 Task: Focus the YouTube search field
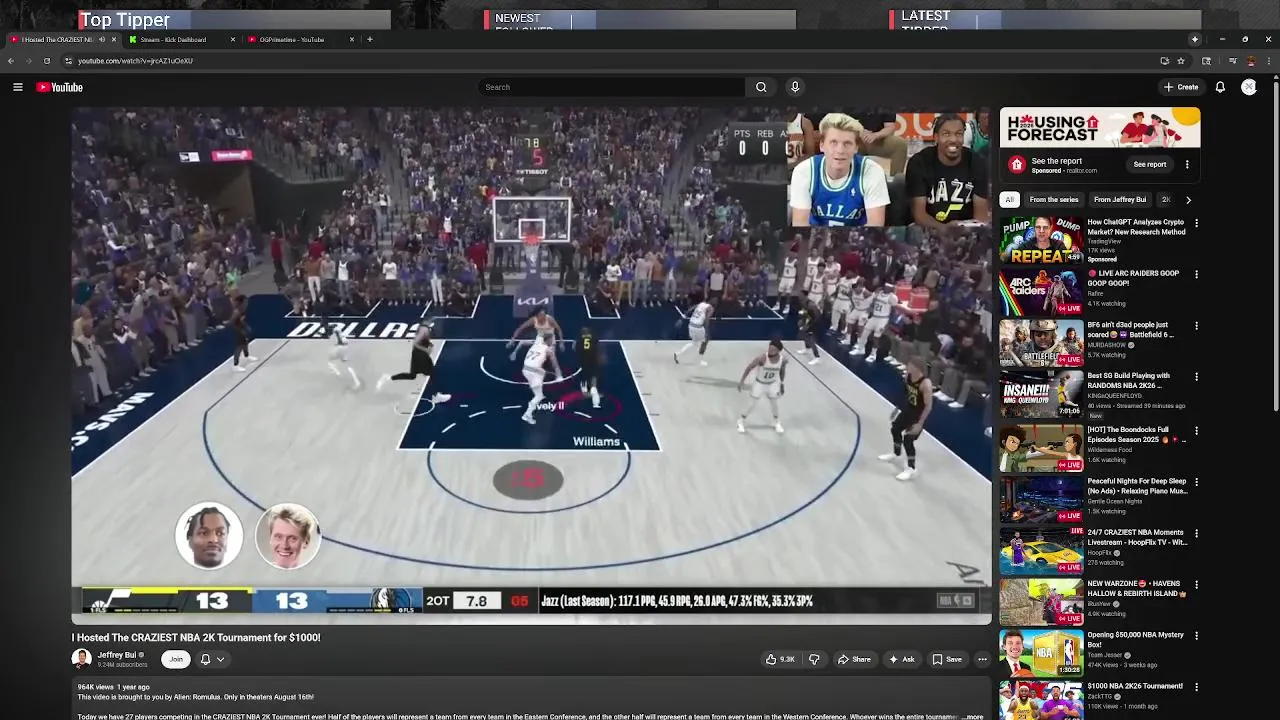[x=612, y=87]
